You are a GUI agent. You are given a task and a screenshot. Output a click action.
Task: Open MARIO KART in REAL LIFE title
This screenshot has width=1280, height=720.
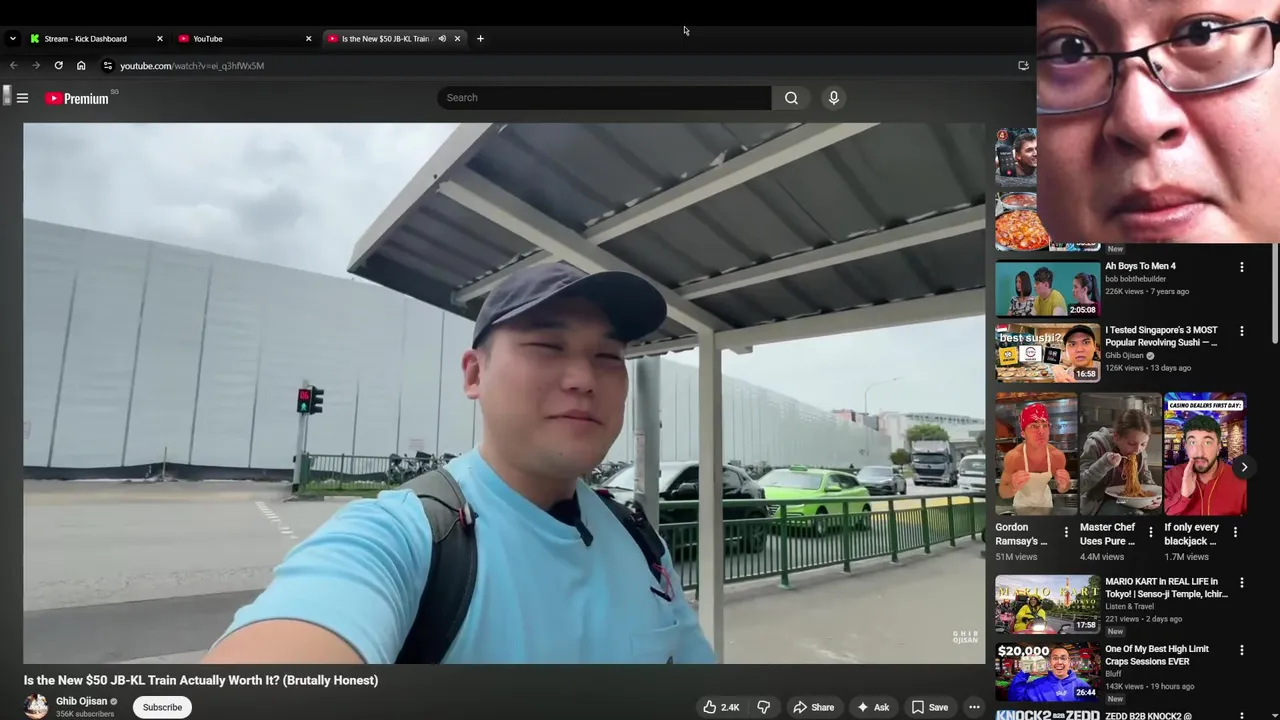pyautogui.click(x=1166, y=588)
